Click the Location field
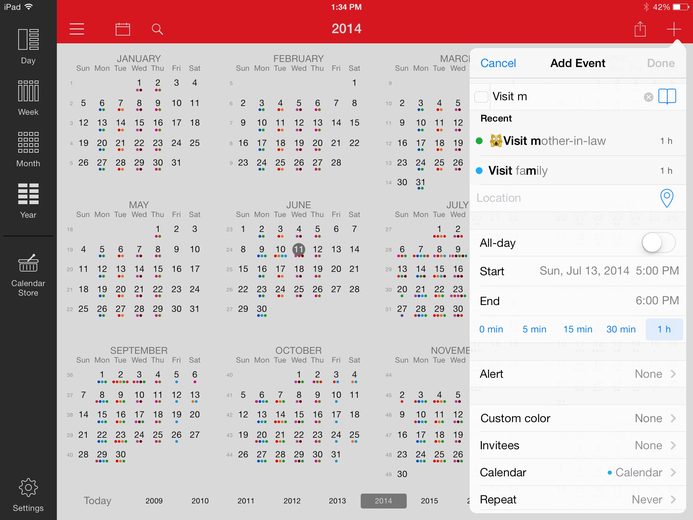Screen dimensions: 693x520 [x=566, y=198]
